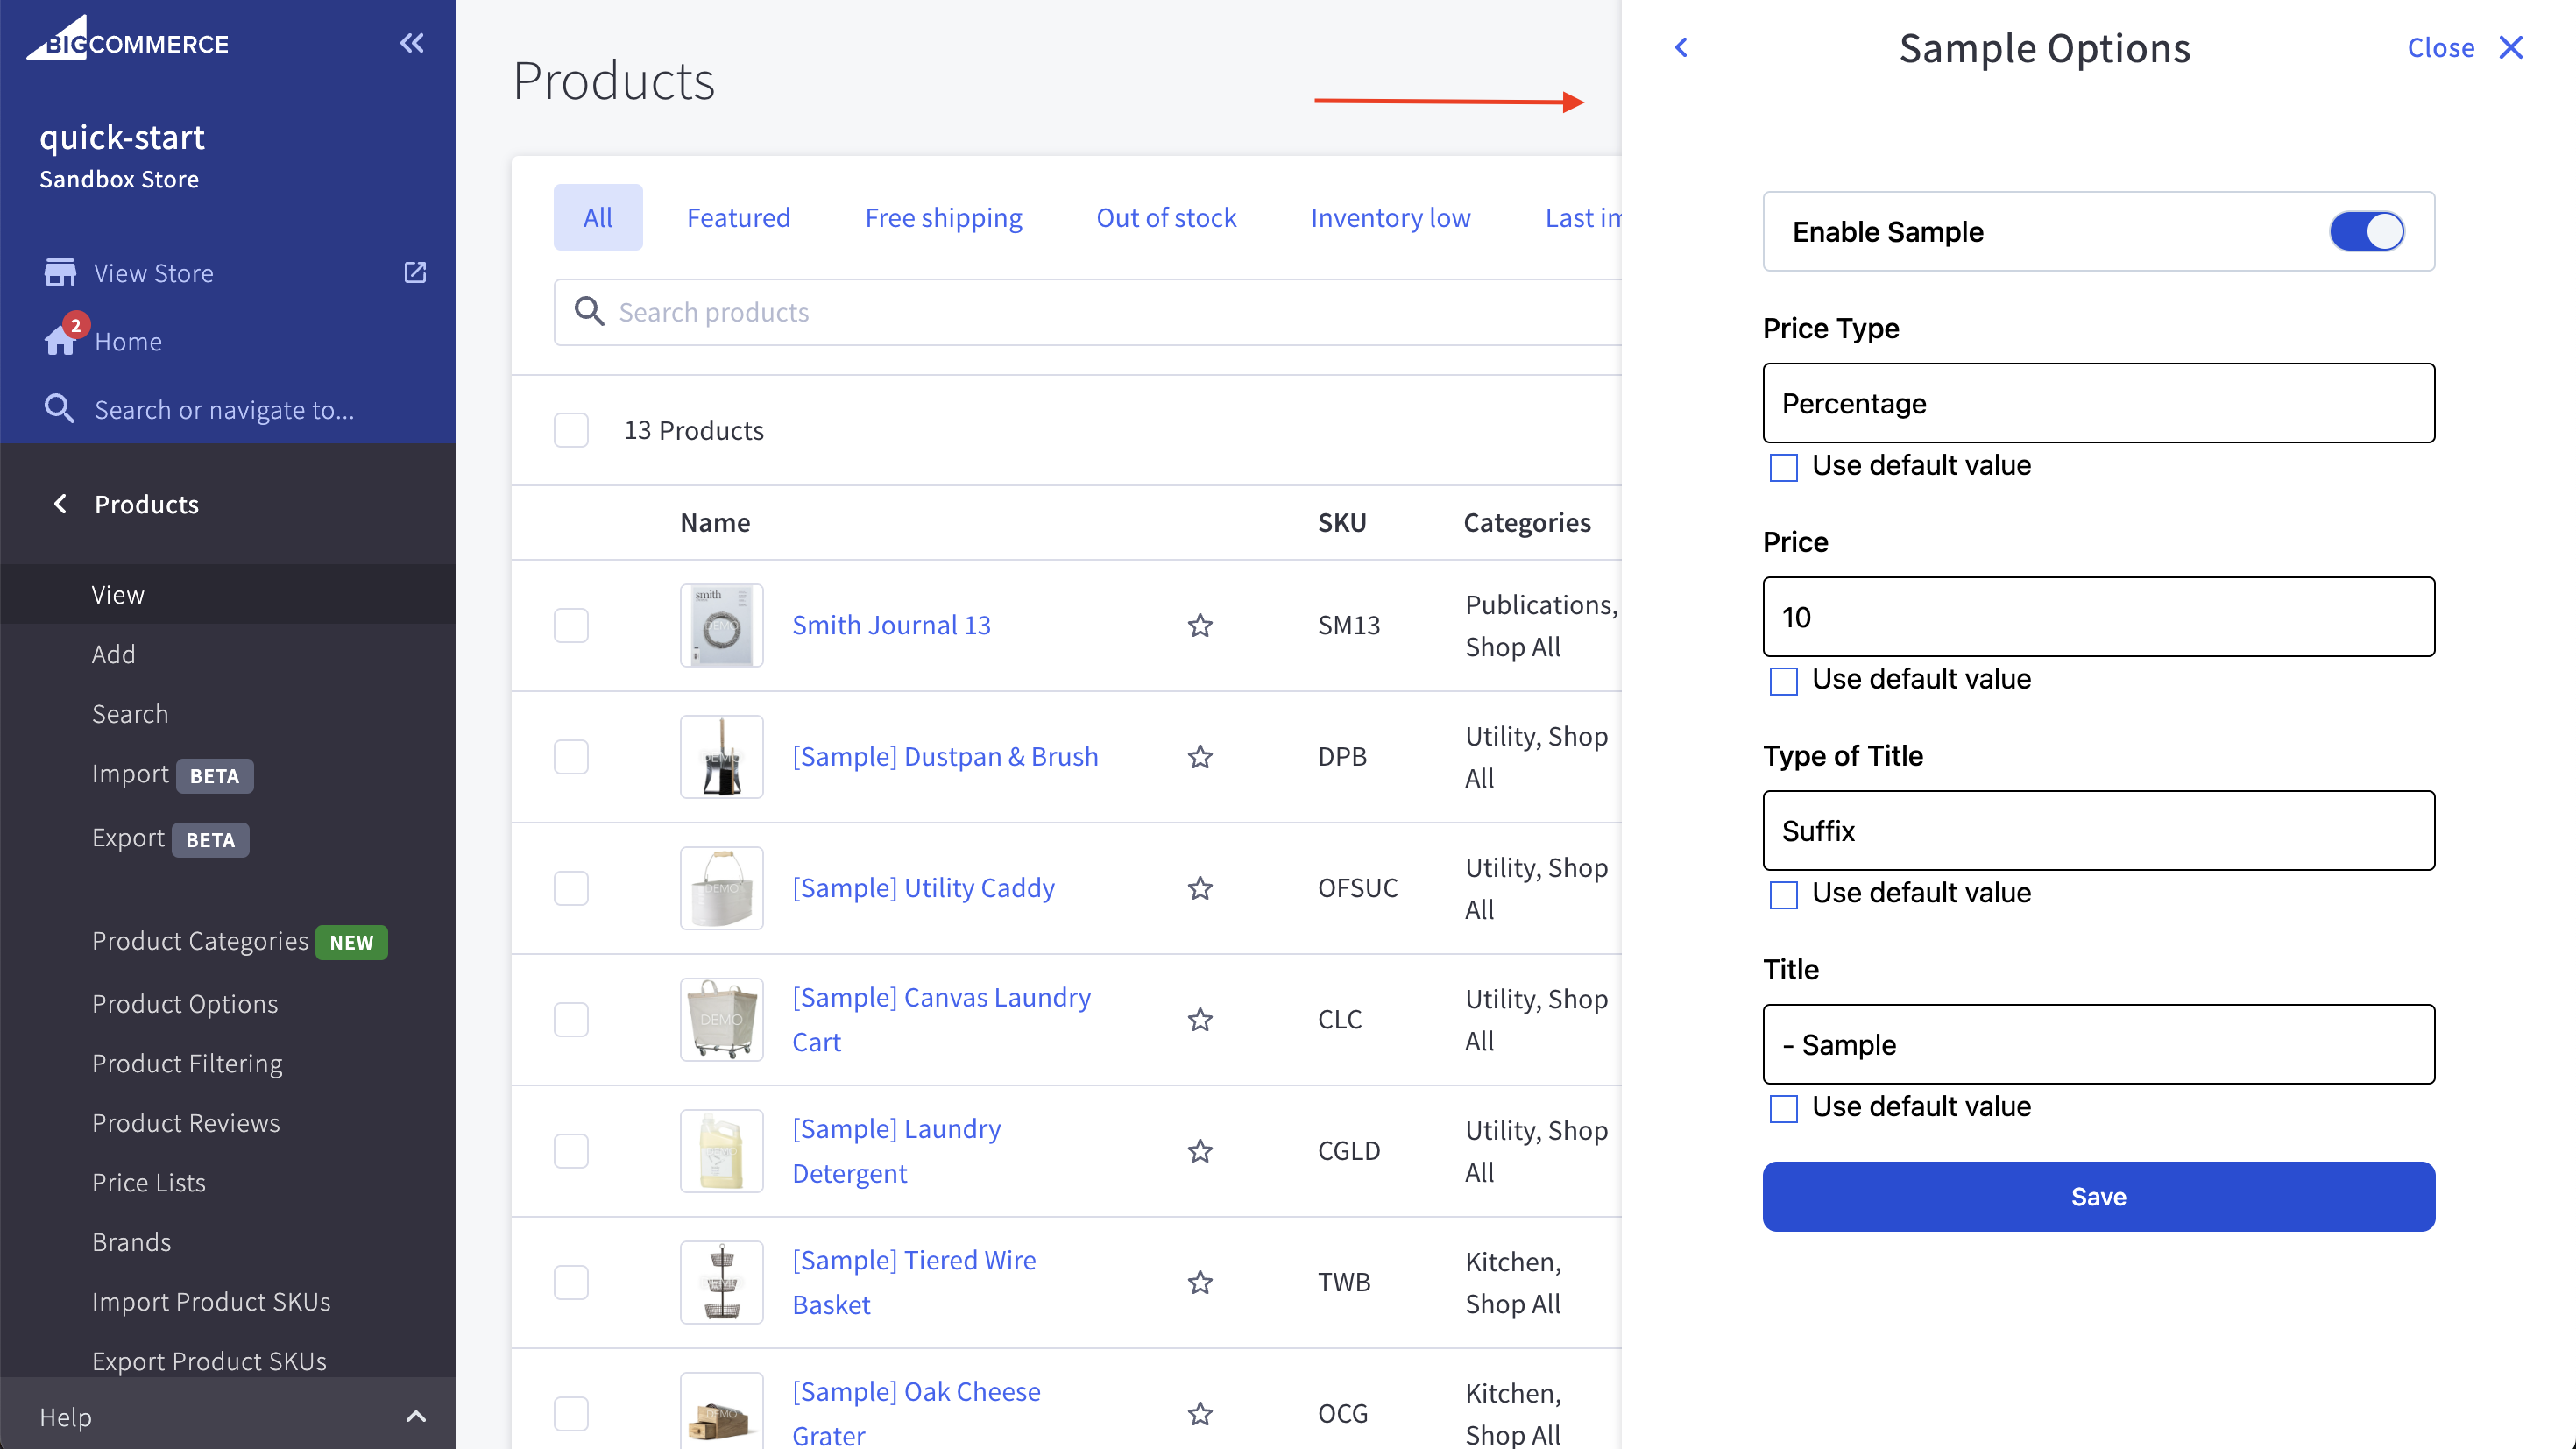This screenshot has height=1449, width=2576.
Task: Collapse the Help section at the bottom
Action: pyautogui.click(x=415, y=1416)
